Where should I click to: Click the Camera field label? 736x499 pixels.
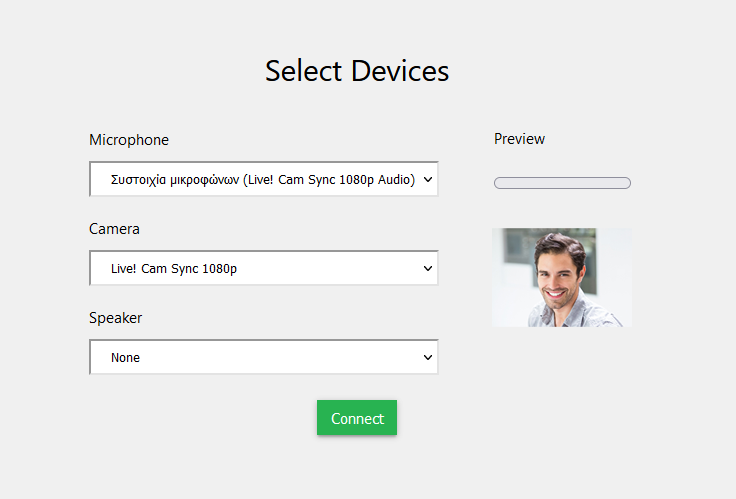(115, 229)
